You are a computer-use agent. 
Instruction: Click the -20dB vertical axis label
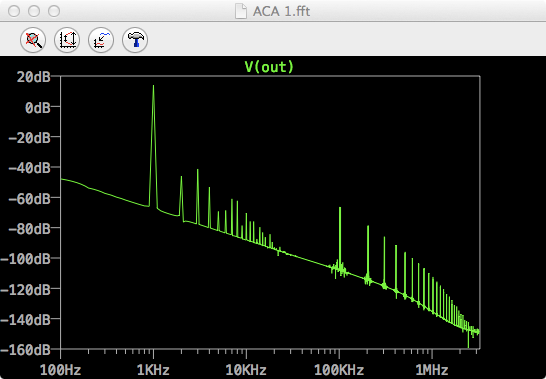(x=29, y=138)
